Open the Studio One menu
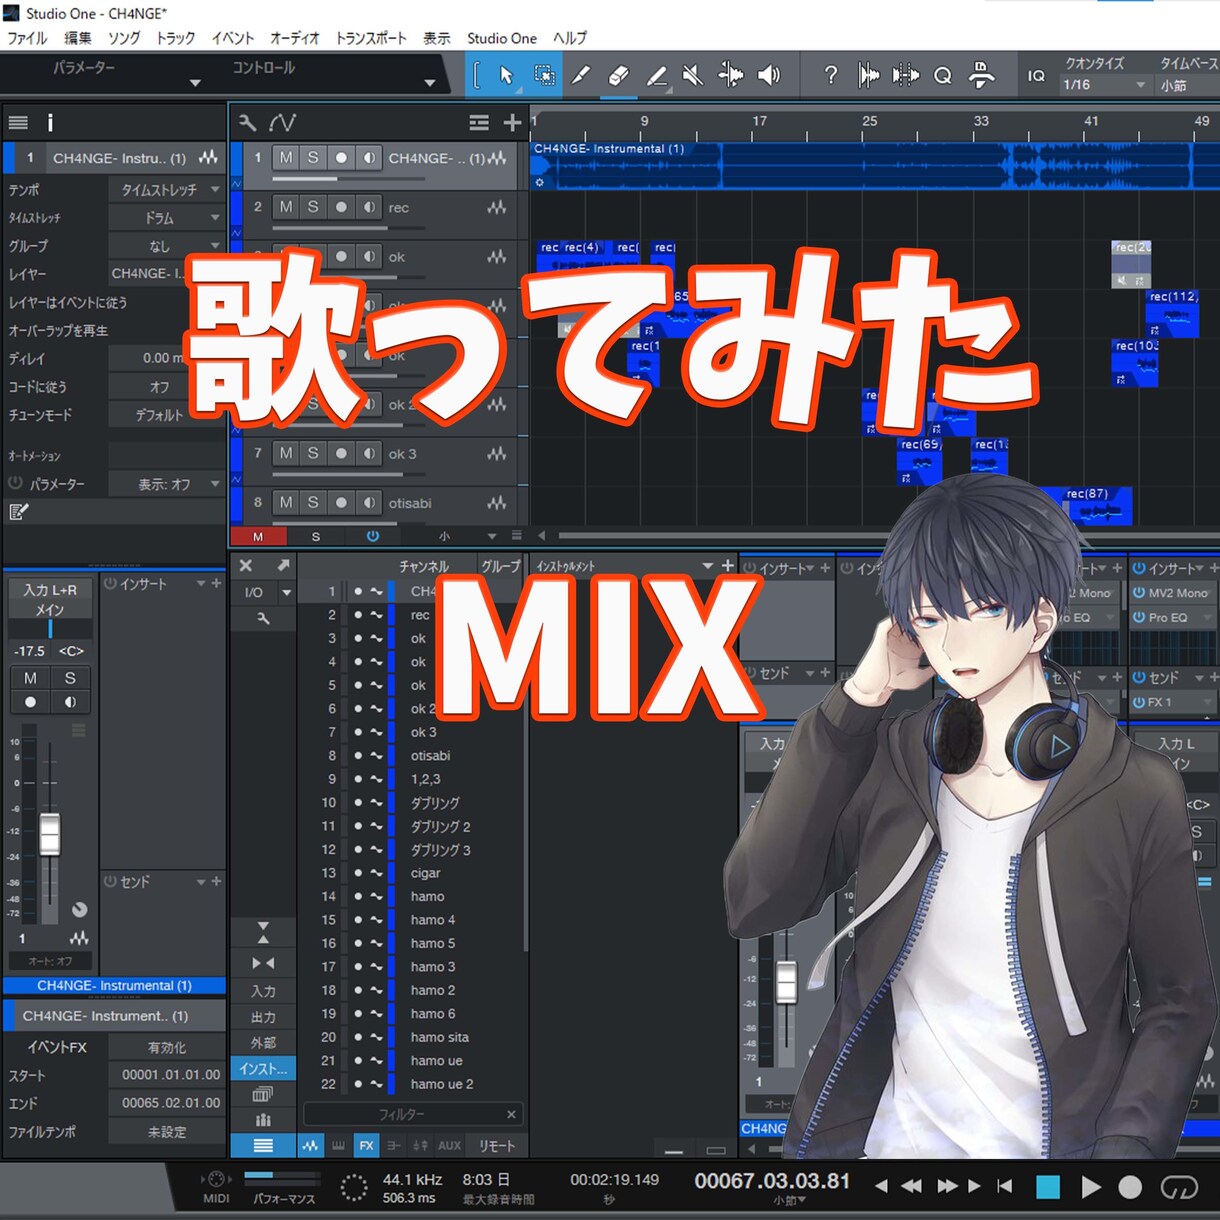The width and height of the screenshot is (1220, 1220). [x=502, y=38]
